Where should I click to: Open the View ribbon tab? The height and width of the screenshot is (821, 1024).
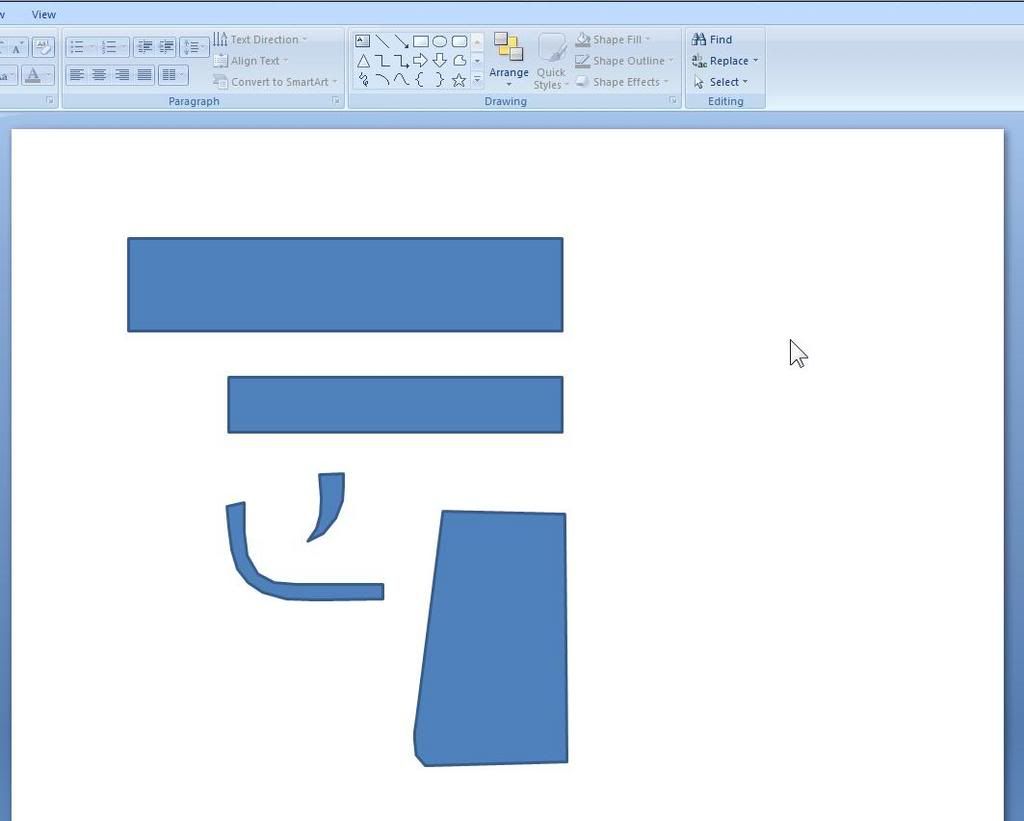pyautogui.click(x=44, y=14)
